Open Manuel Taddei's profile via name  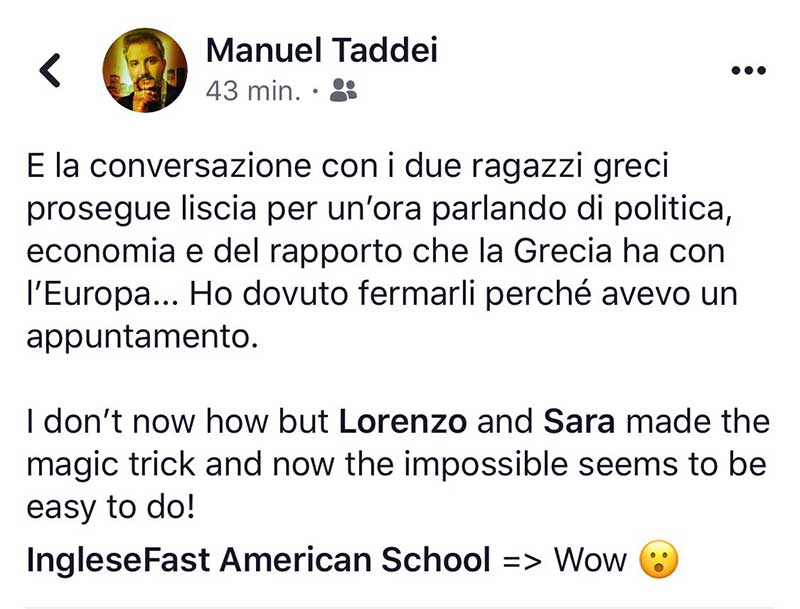pyautogui.click(x=321, y=49)
